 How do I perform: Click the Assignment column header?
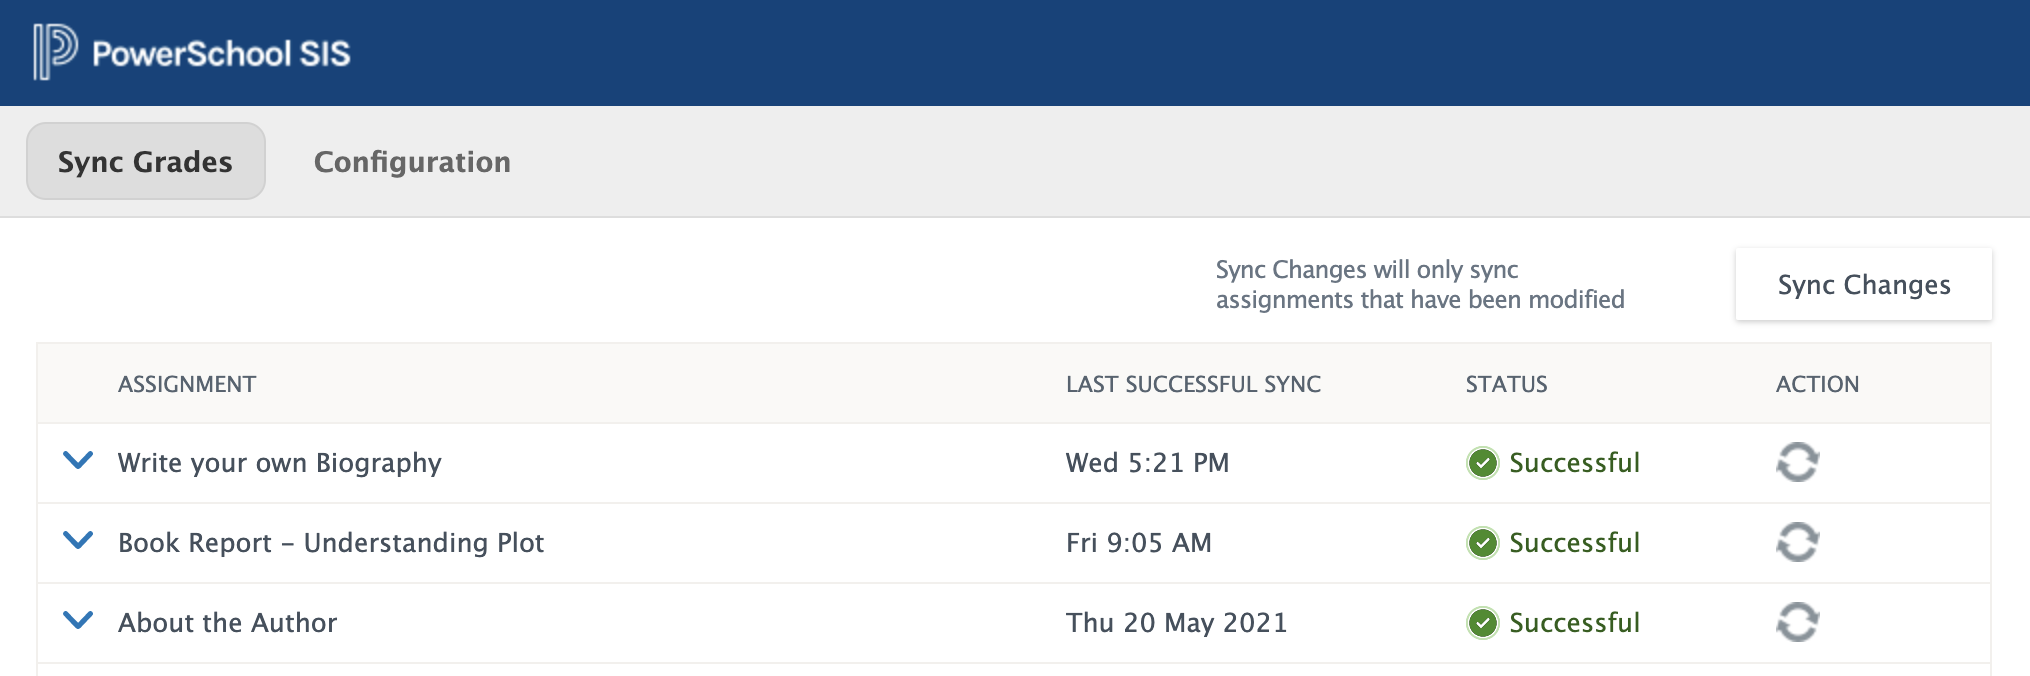pyautogui.click(x=187, y=384)
